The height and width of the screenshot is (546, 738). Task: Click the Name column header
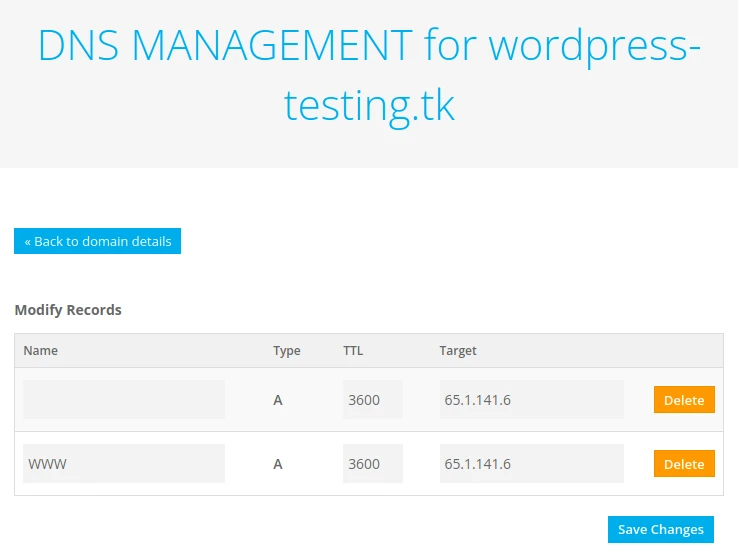41,351
